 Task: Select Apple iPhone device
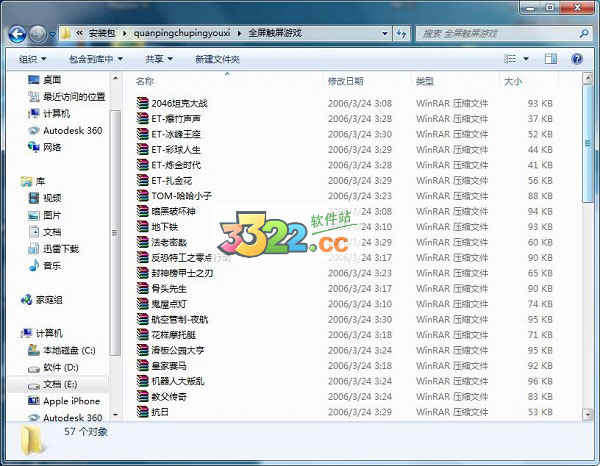click(64, 401)
